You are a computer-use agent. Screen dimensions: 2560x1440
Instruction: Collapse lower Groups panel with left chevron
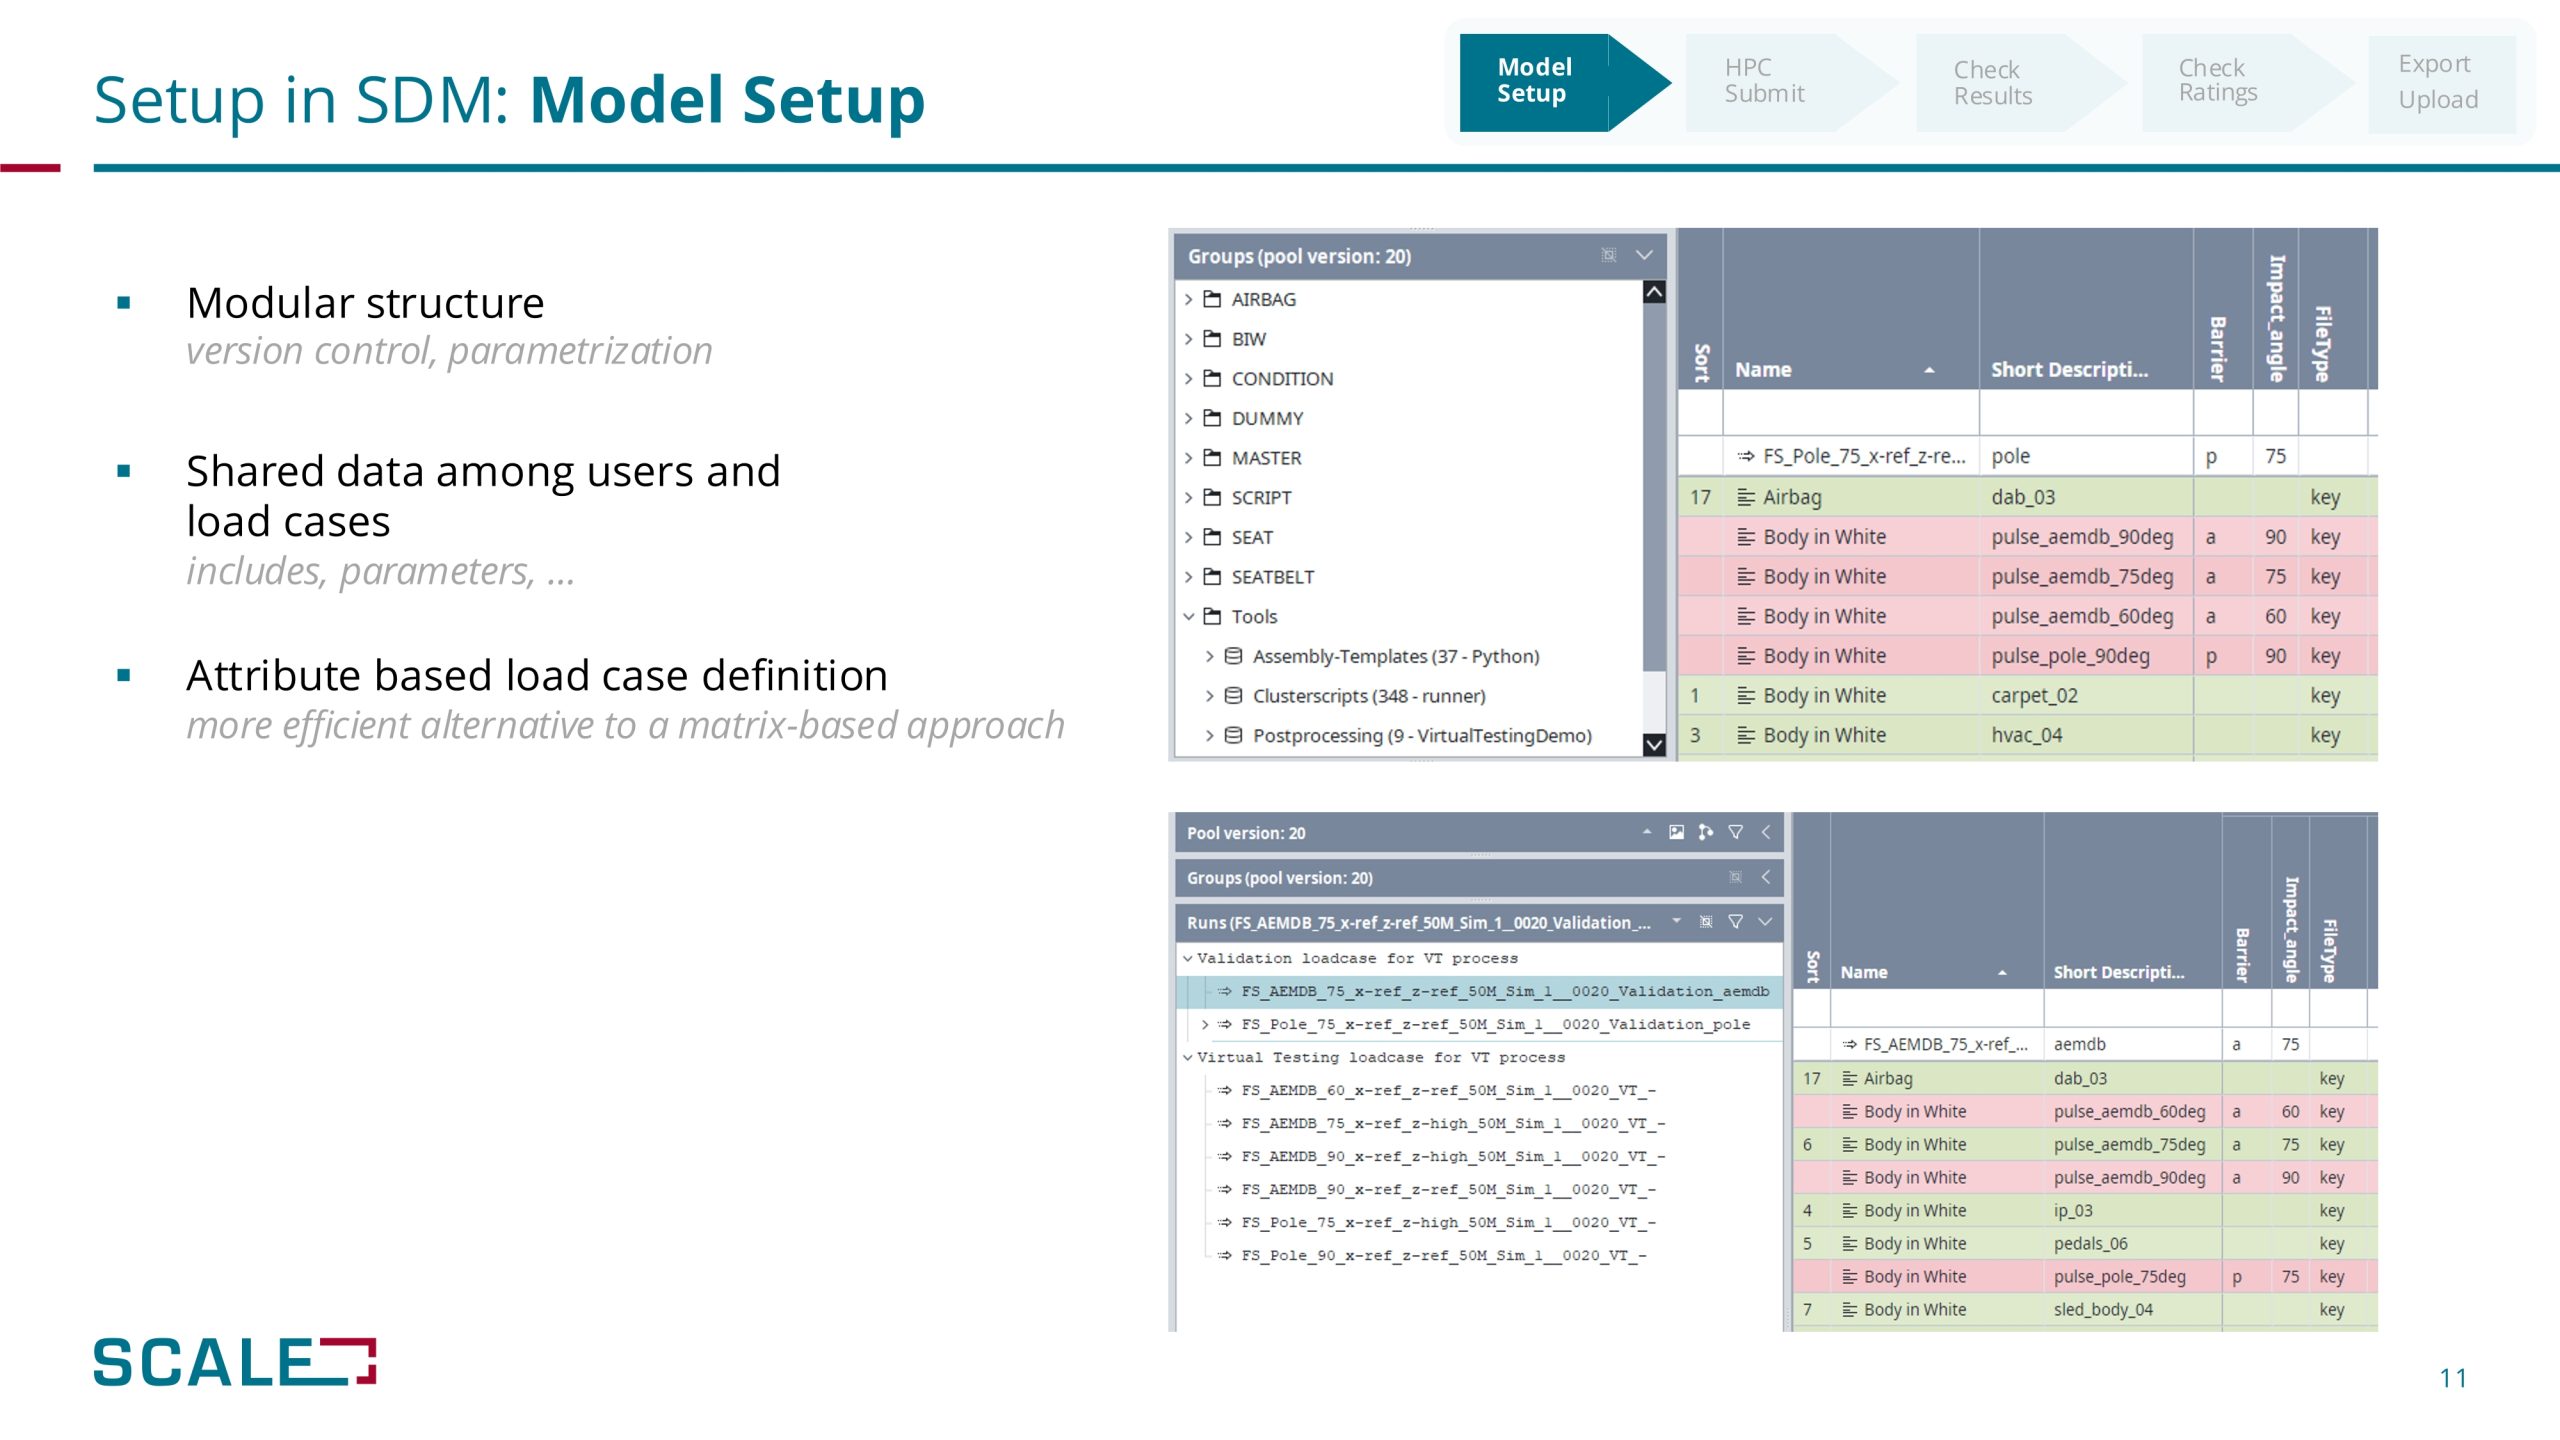coord(1766,877)
